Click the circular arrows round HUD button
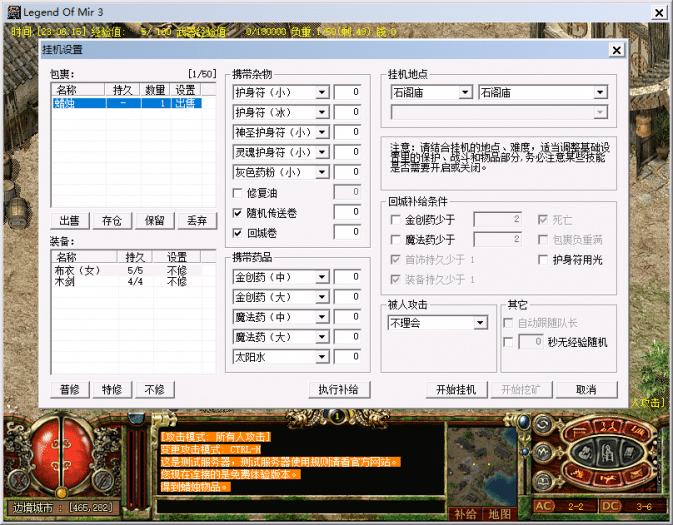Viewport: 673px width, 525px height. [542, 426]
